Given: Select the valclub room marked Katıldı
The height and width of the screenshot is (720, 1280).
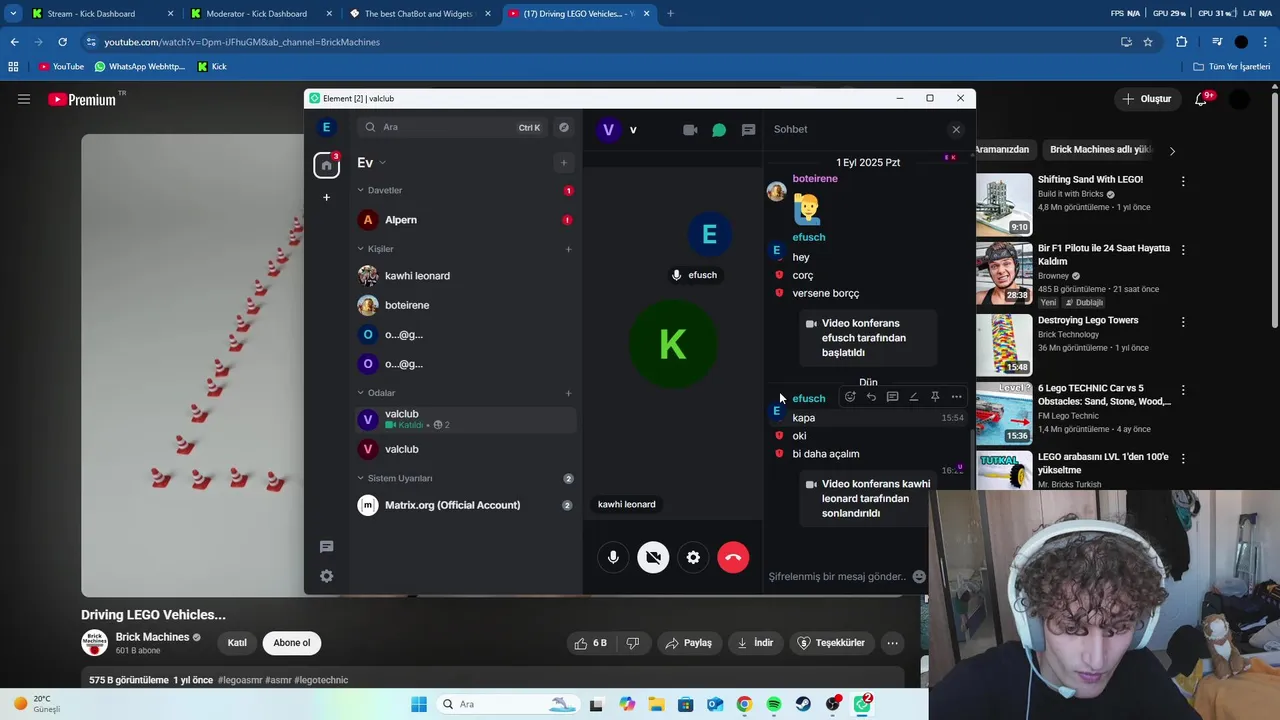Looking at the screenshot, I should (466, 420).
